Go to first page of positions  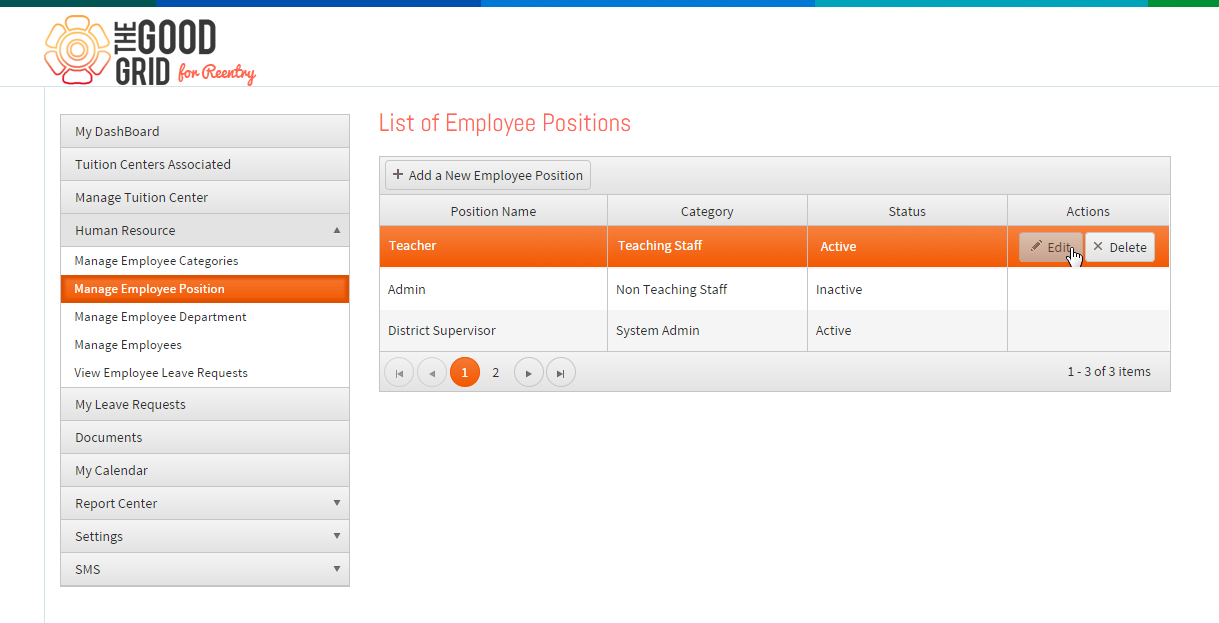tap(399, 373)
